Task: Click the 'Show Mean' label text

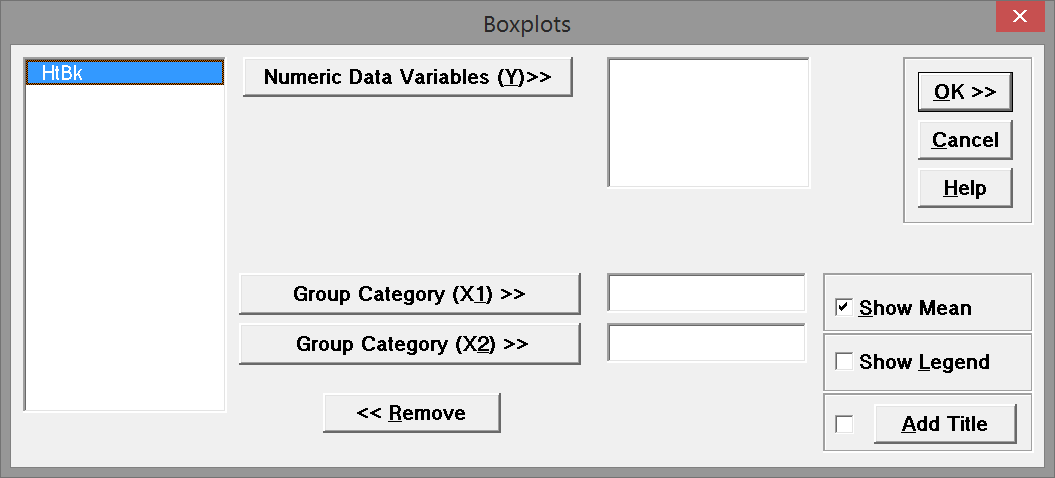Action: [x=915, y=308]
